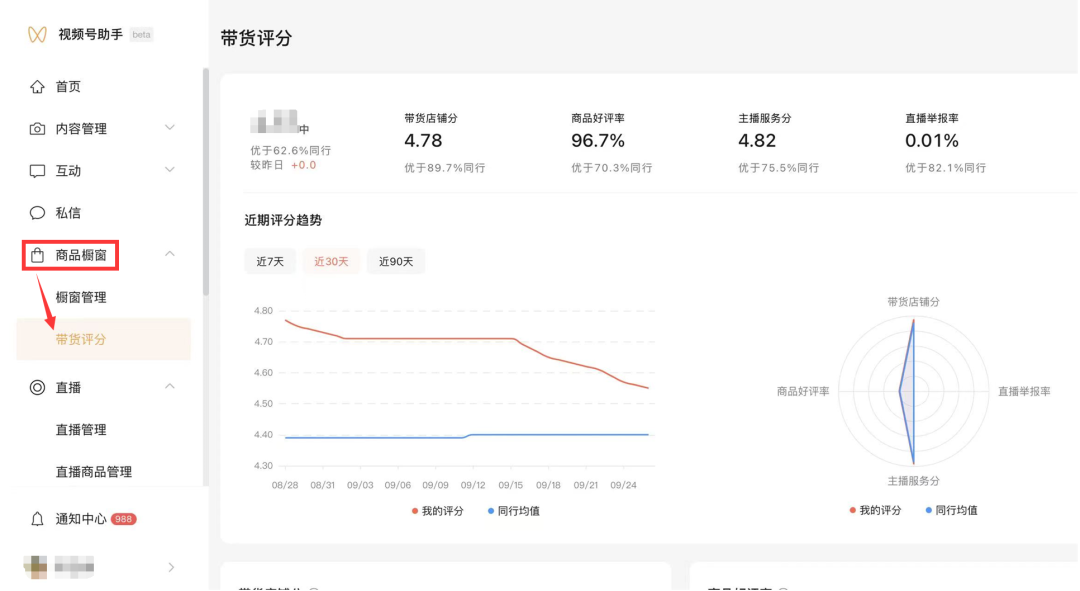Screen dimensions: 1080x591
Task: Expand the 内容管理 dropdown arrow
Action: point(172,128)
